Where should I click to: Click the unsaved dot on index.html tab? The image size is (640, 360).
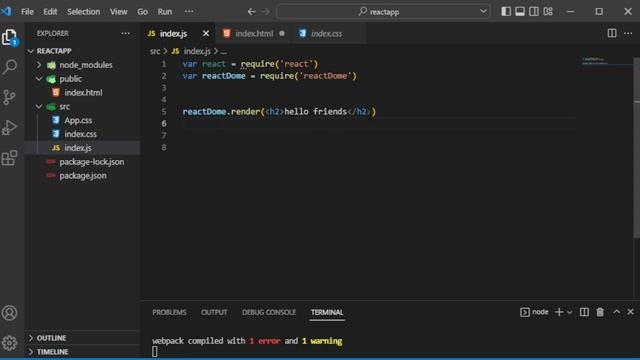(x=282, y=33)
